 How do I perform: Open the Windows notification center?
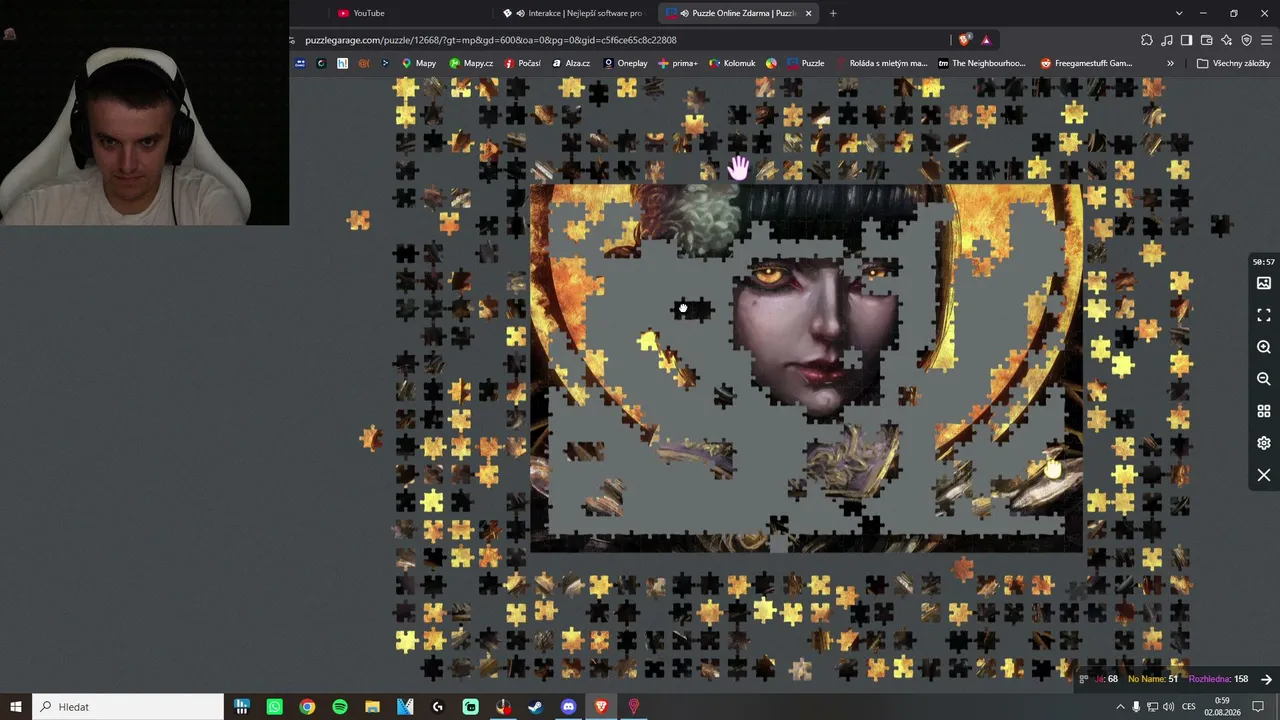1258,707
